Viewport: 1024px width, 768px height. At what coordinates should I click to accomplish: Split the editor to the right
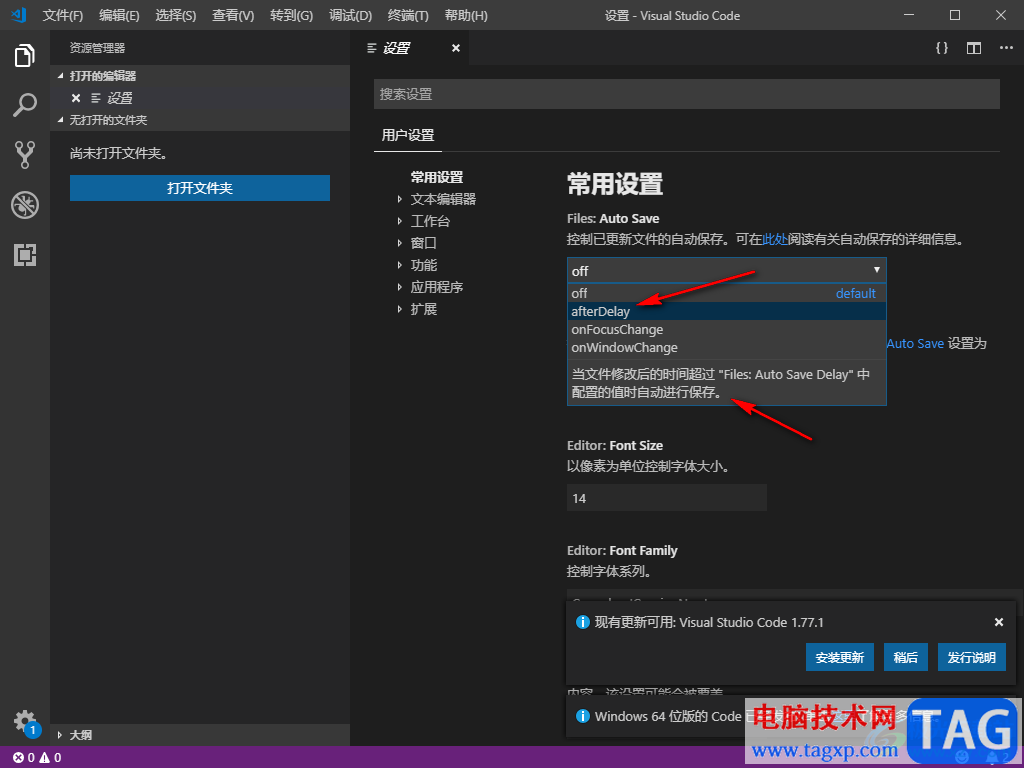[974, 48]
